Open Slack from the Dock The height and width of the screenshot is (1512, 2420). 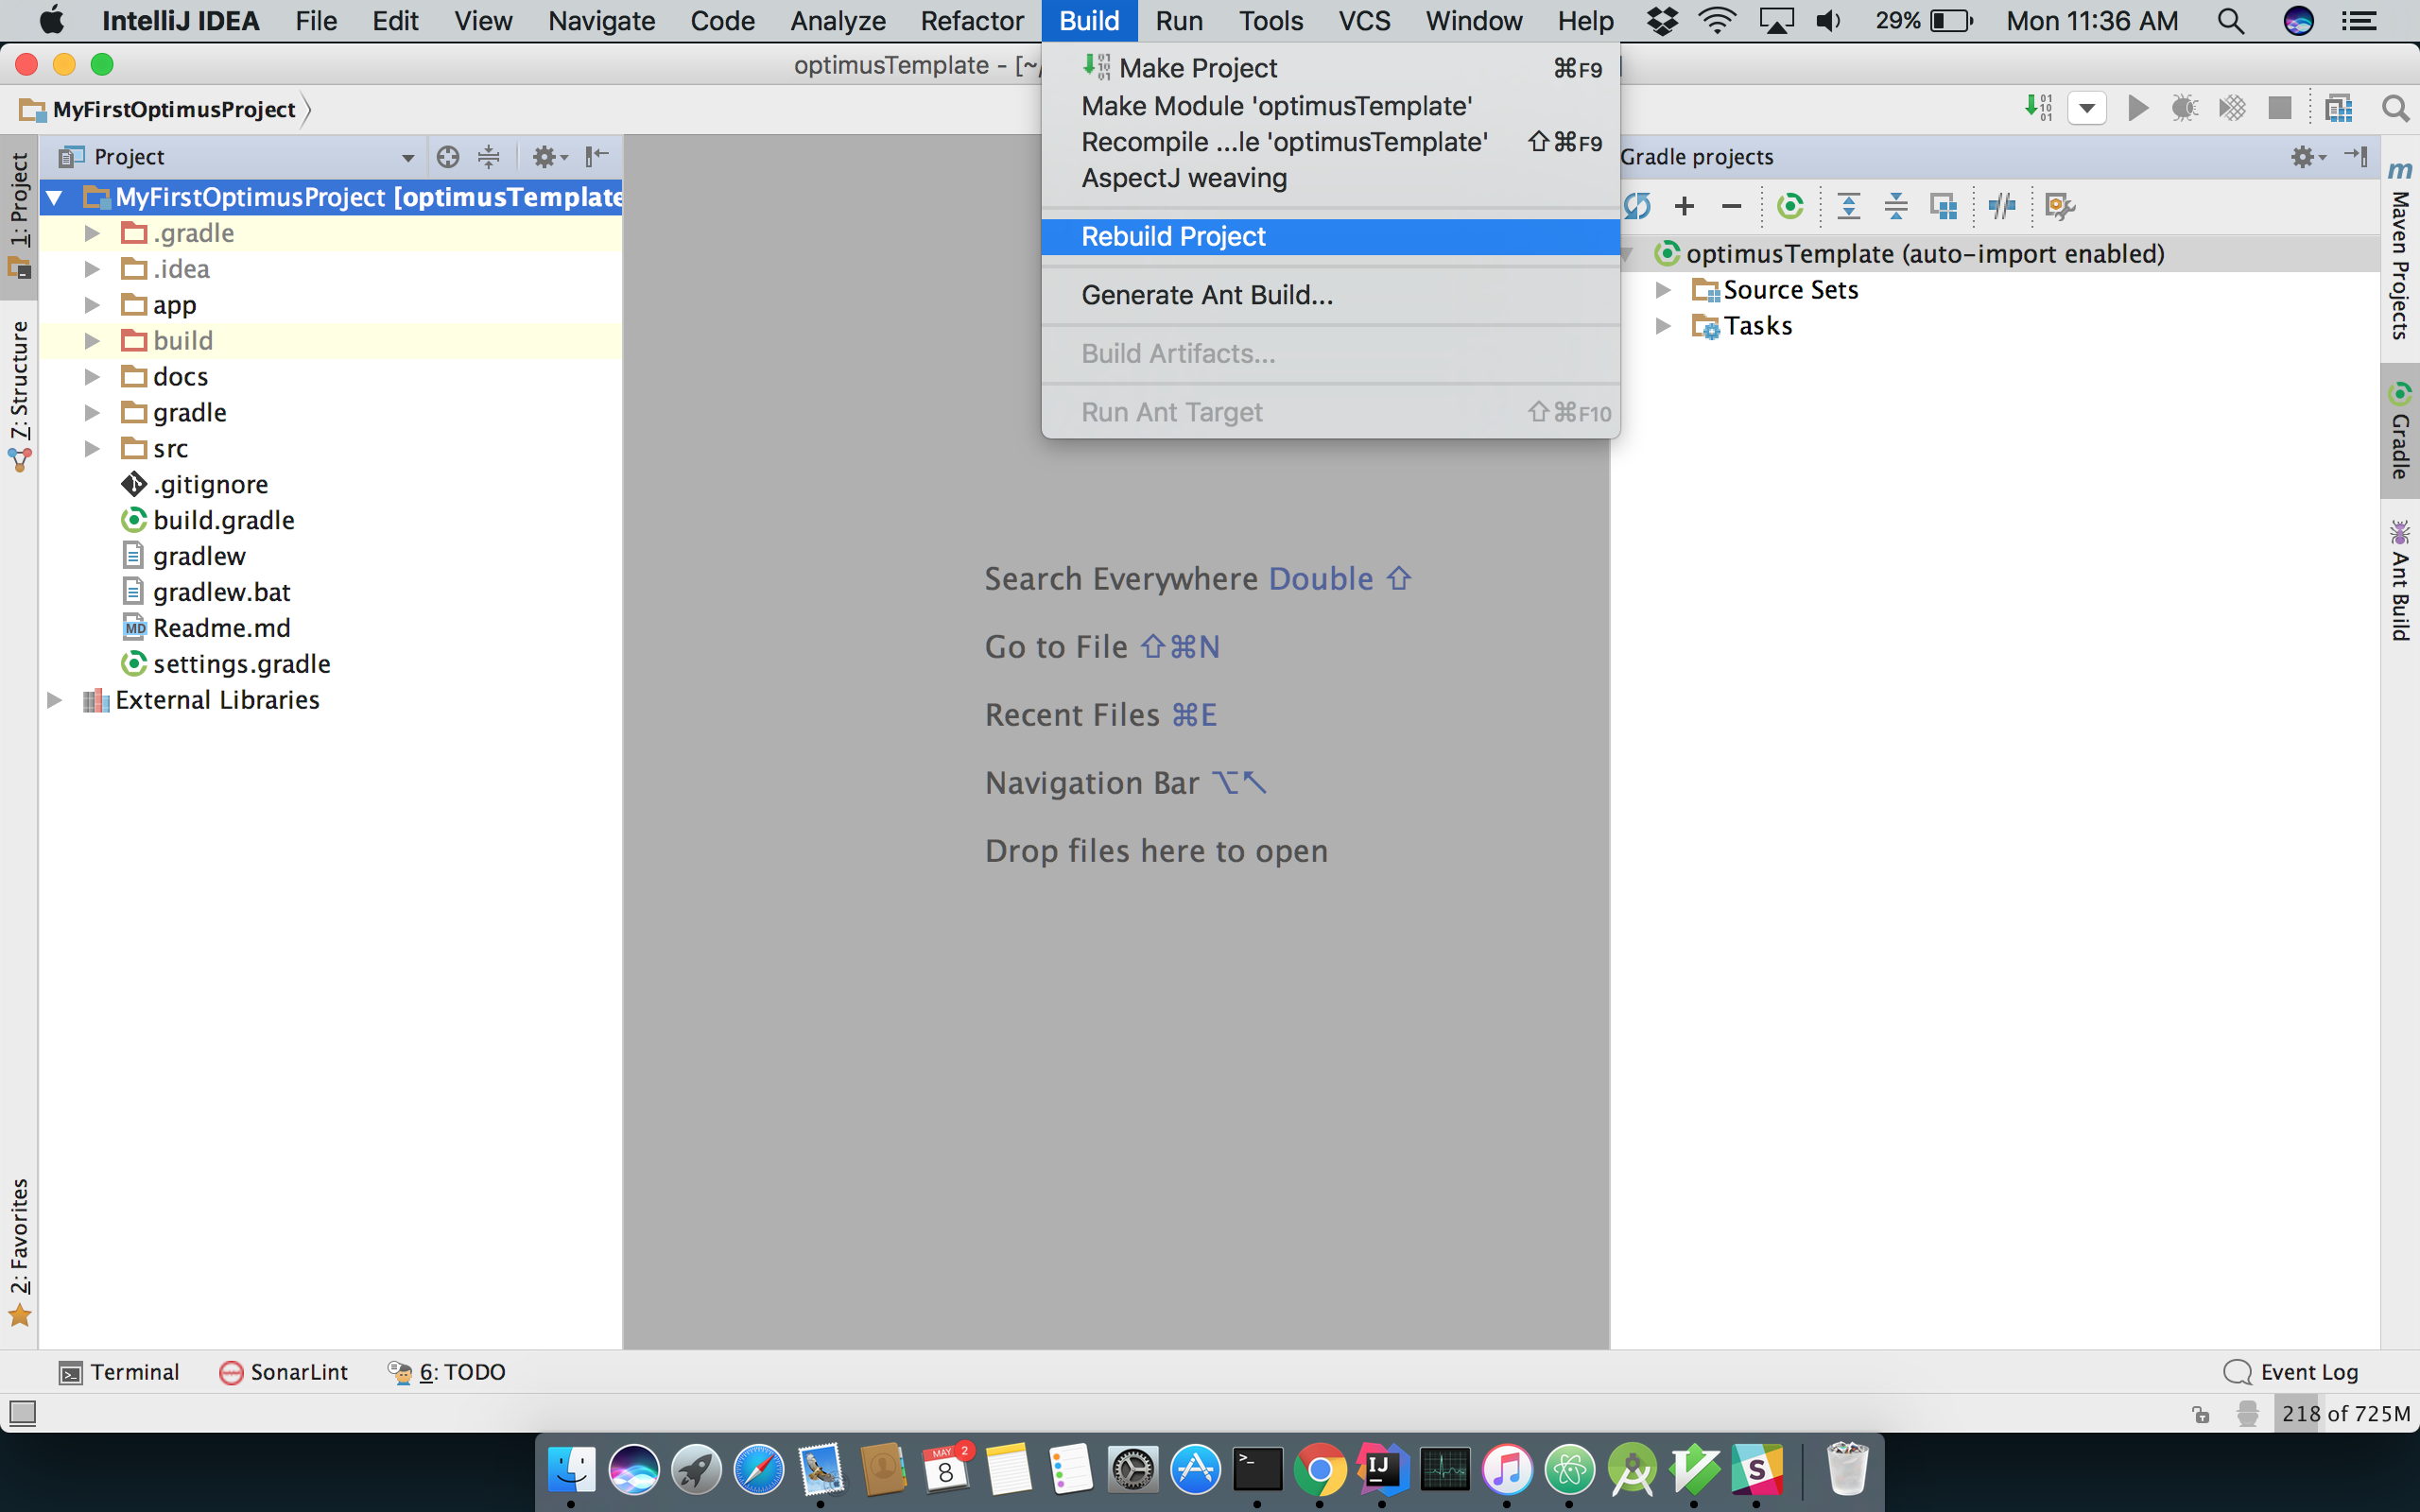click(x=1757, y=1470)
